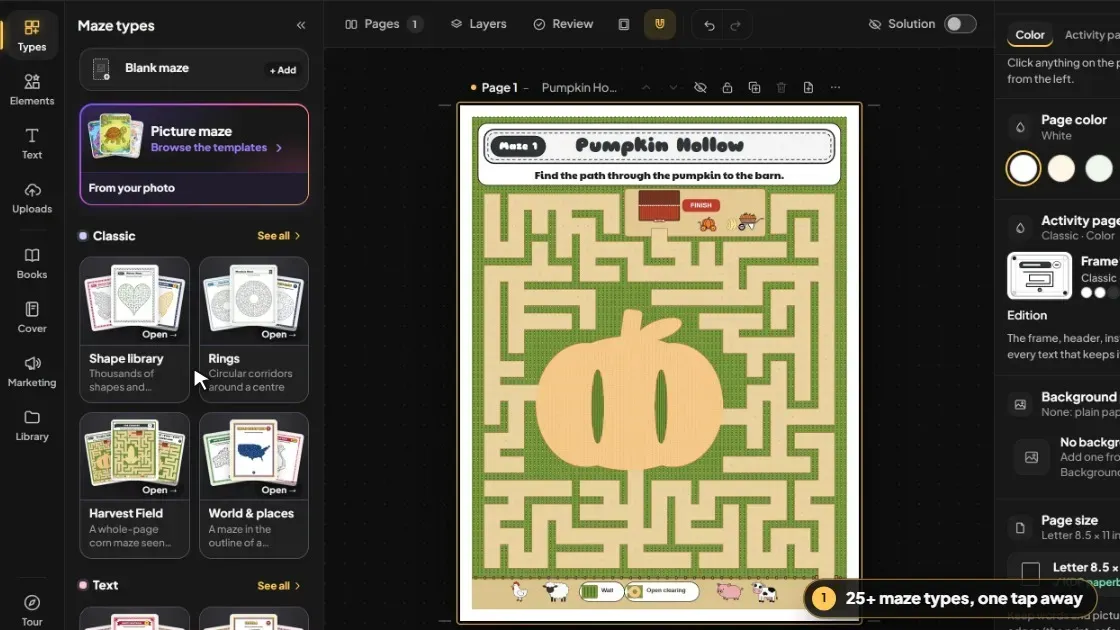Redo the last action

pos(736,26)
